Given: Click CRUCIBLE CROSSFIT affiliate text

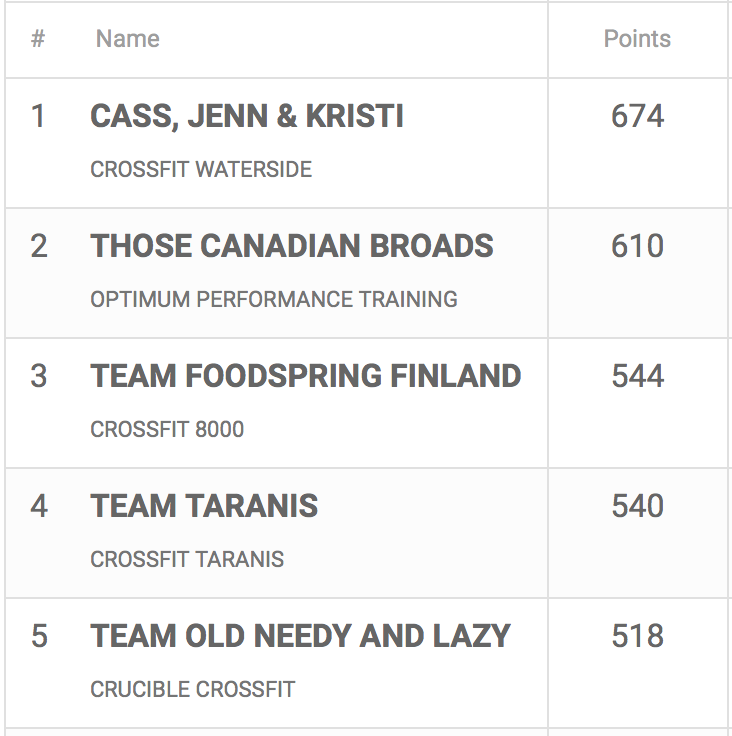Looking at the screenshot, I should 193,689.
